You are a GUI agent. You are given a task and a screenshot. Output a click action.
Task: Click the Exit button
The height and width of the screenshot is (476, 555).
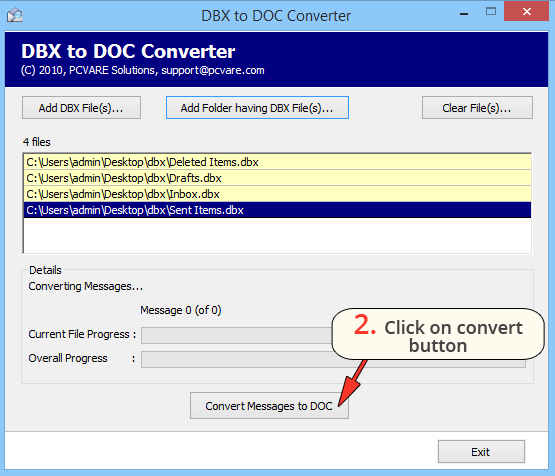[x=481, y=452]
